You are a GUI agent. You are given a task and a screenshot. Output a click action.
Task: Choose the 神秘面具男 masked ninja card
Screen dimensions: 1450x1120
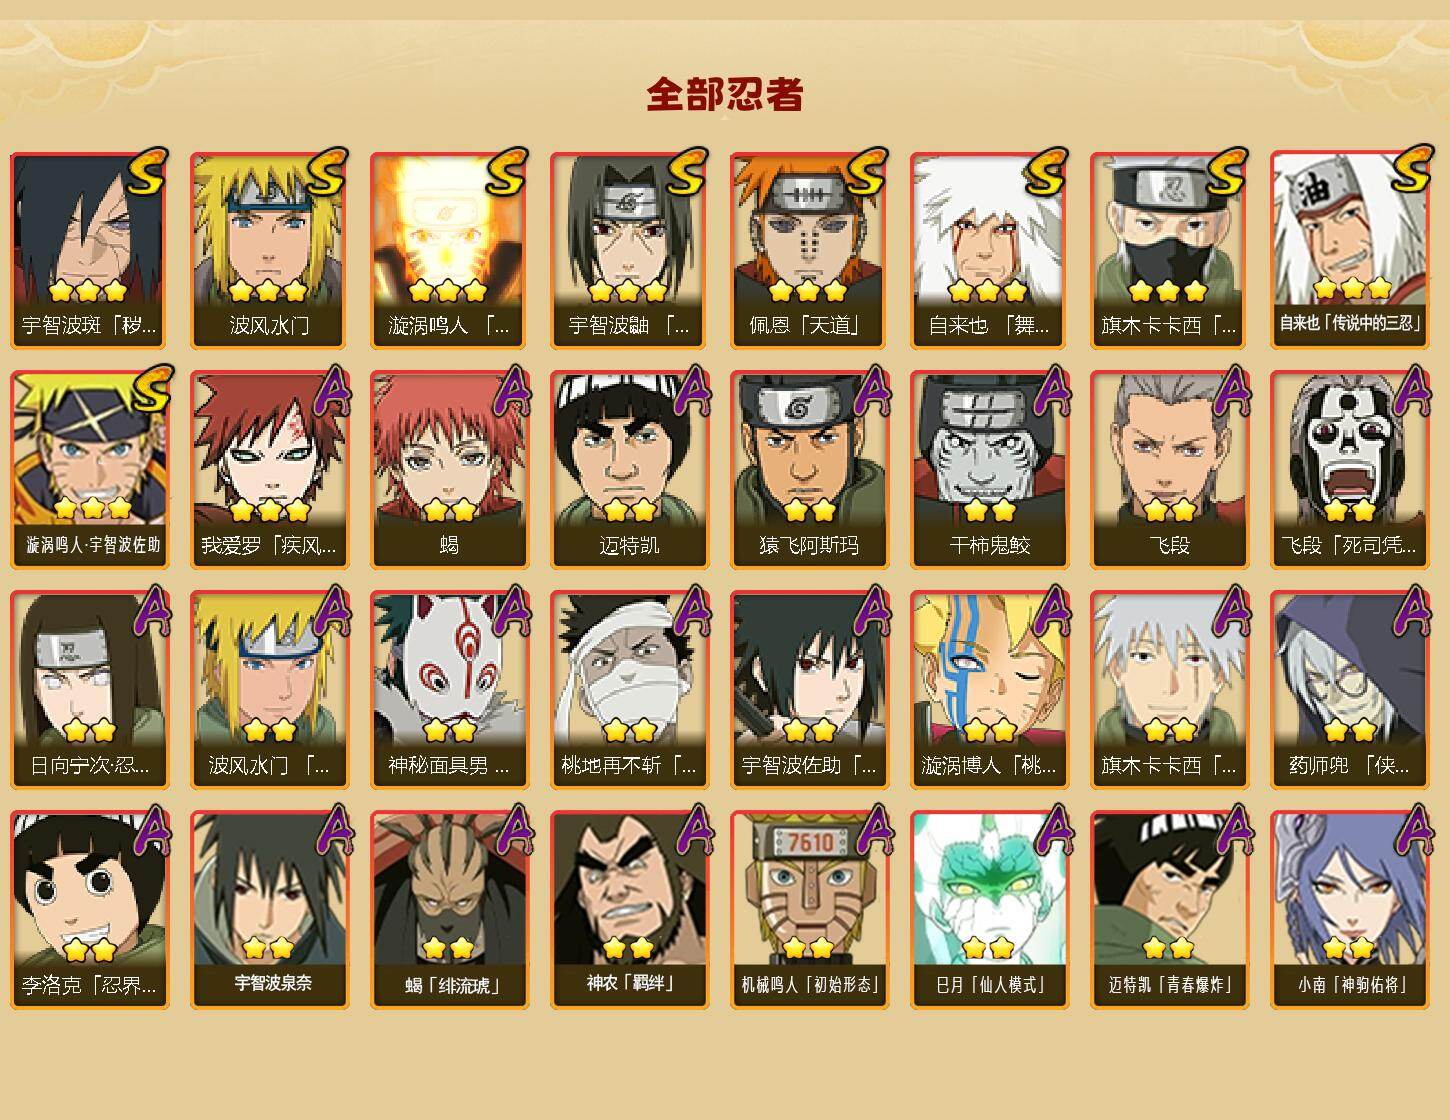coord(449,690)
